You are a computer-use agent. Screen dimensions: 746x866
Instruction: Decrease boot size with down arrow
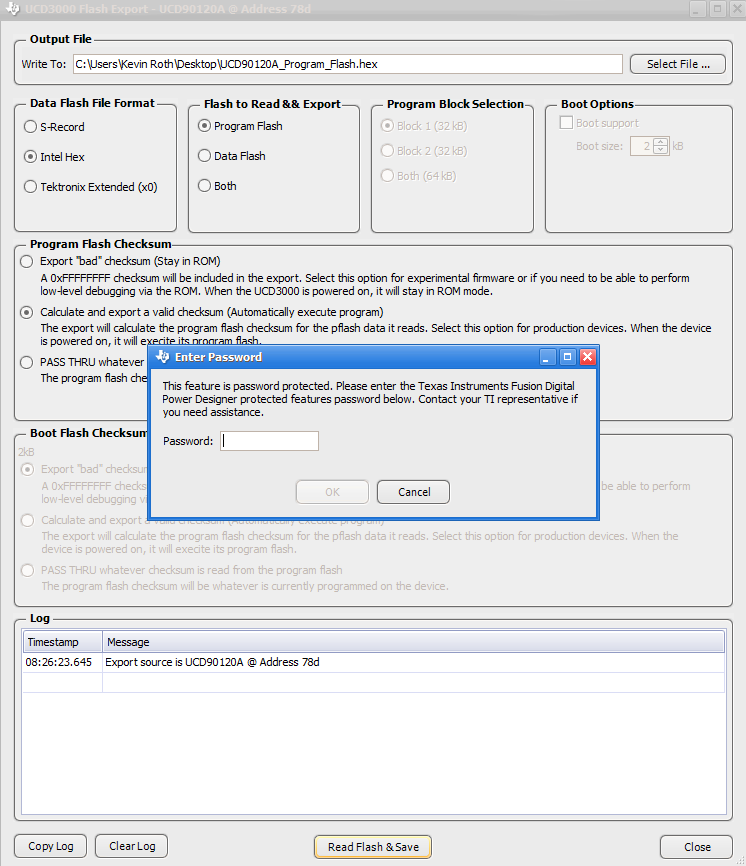[x=660, y=150]
